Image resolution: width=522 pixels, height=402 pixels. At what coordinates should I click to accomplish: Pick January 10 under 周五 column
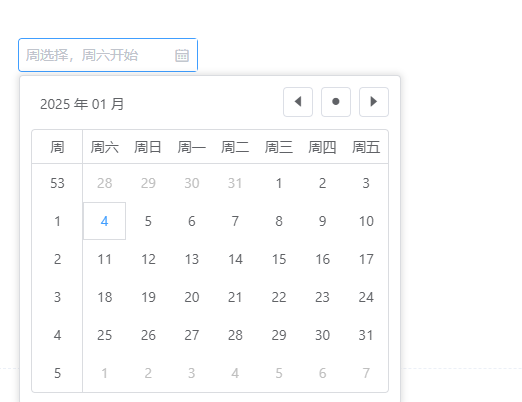point(366,221)
